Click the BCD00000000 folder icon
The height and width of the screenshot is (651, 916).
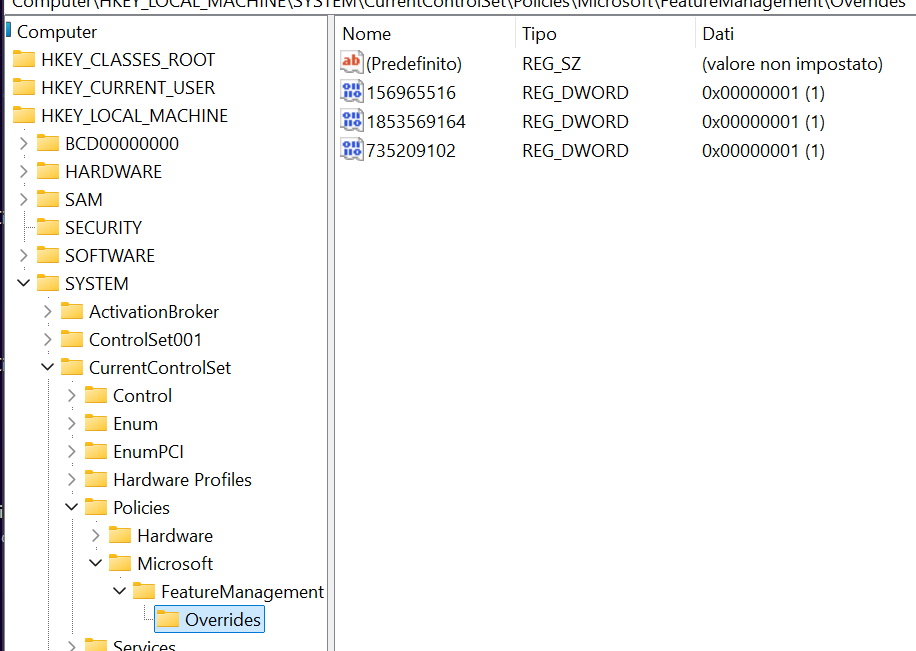tap(48, 143)
